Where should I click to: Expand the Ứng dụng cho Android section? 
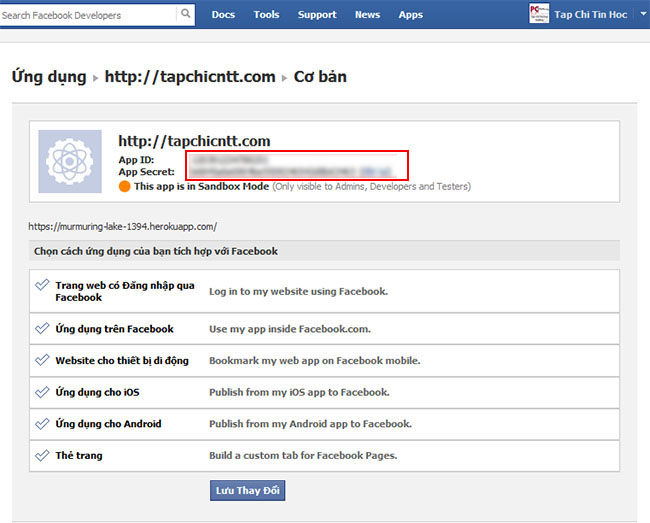click(x=325, y=424)
